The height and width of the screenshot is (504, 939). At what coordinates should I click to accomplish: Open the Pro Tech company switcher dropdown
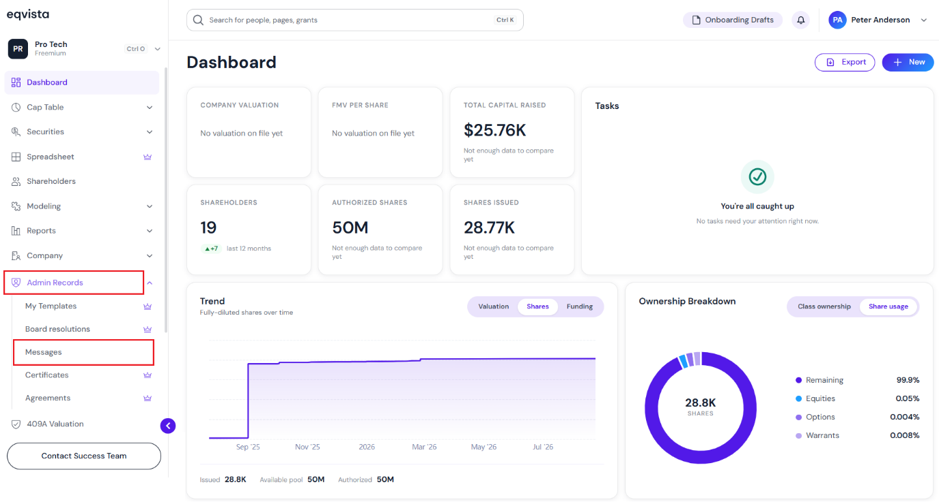click(157, 49)
